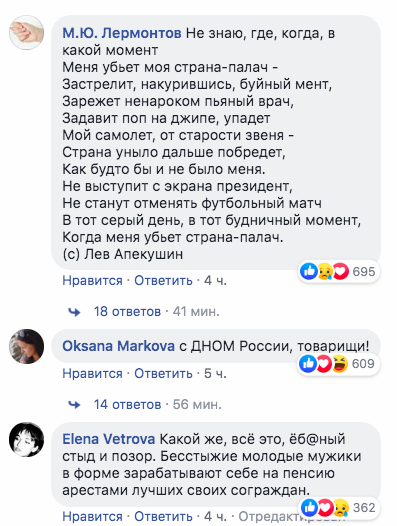
Task: Reply to М.Ю. Лермонтов using Ответить
Action: 163,280
